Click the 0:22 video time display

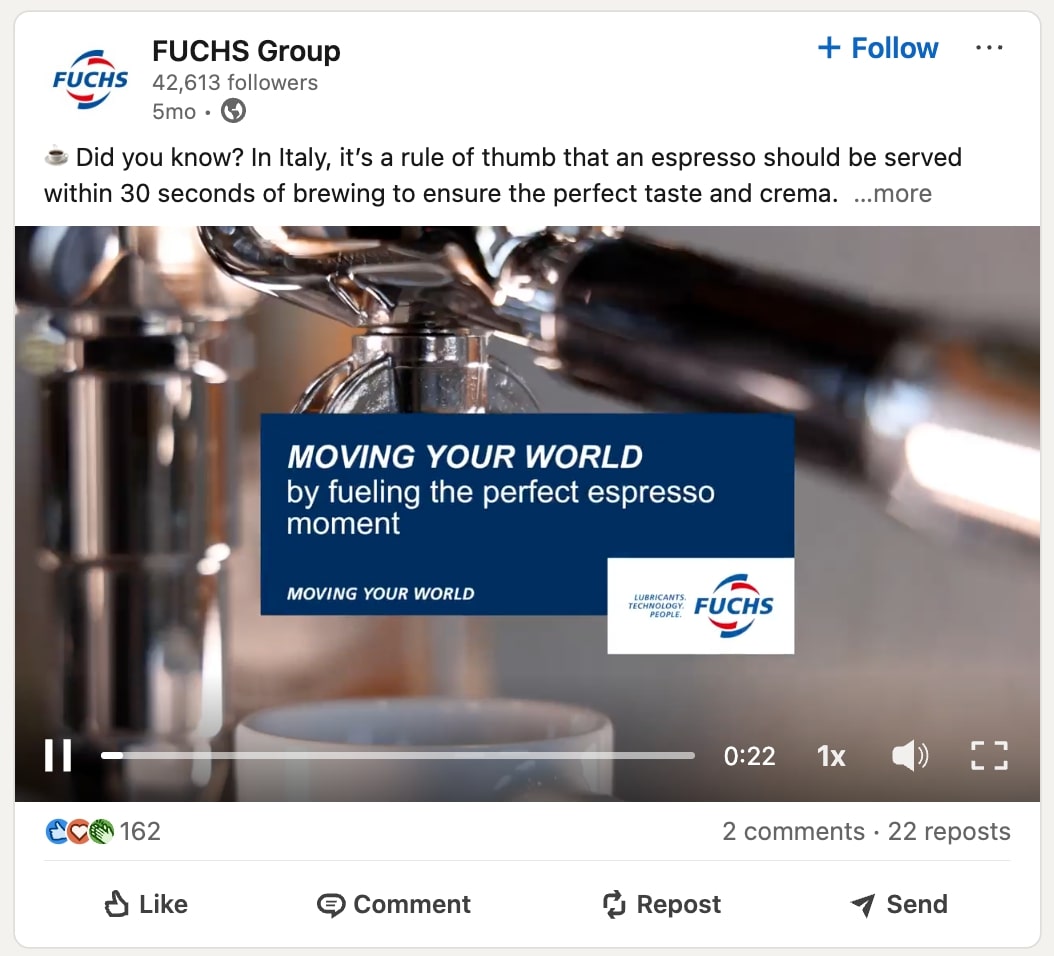pyautogui.click(x=749, y=756)
